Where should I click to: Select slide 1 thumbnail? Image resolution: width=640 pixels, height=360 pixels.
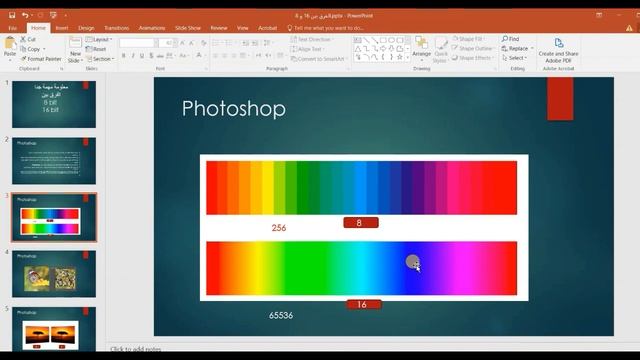pos(54,104)
